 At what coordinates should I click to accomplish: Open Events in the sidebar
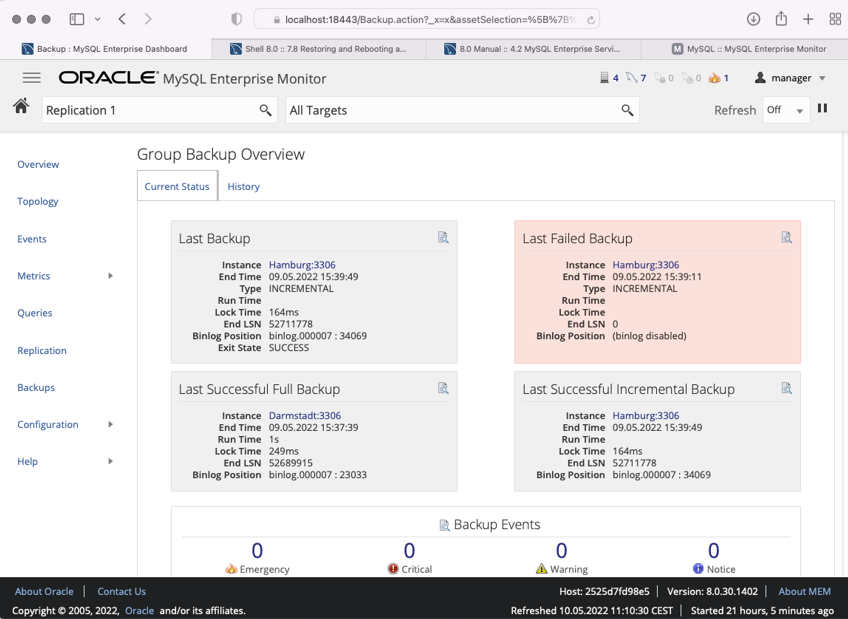pos(31,239)
